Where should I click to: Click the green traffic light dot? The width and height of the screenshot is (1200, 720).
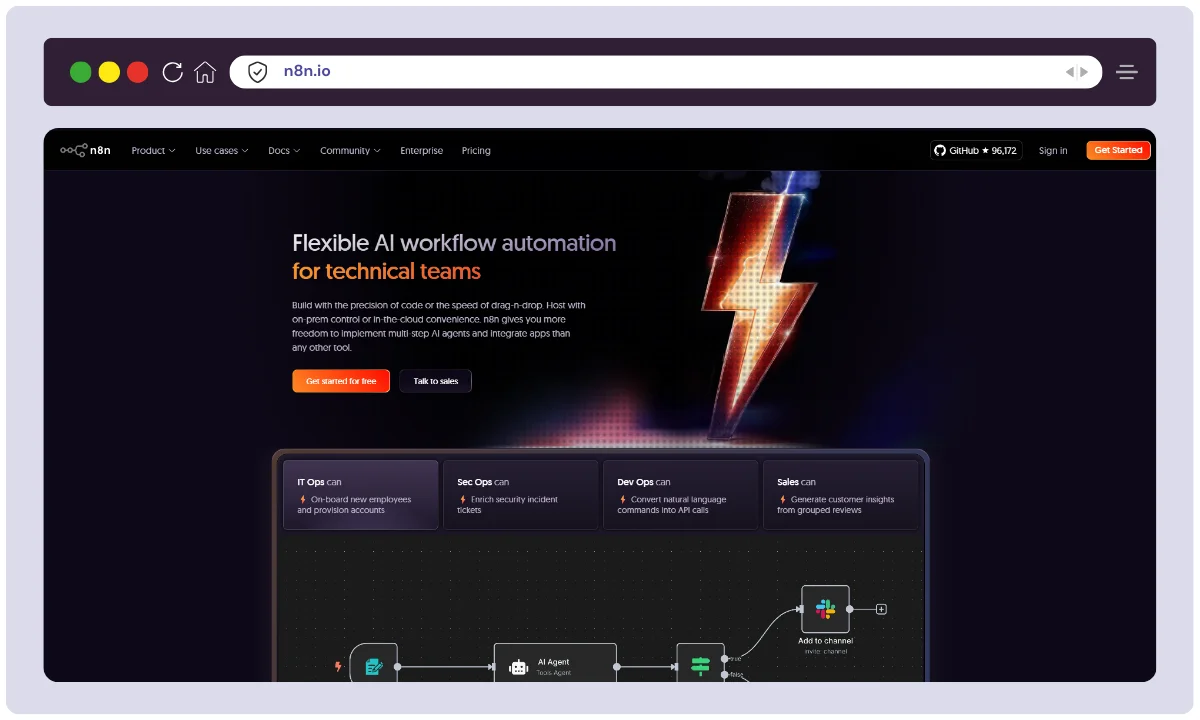(81, 71)
